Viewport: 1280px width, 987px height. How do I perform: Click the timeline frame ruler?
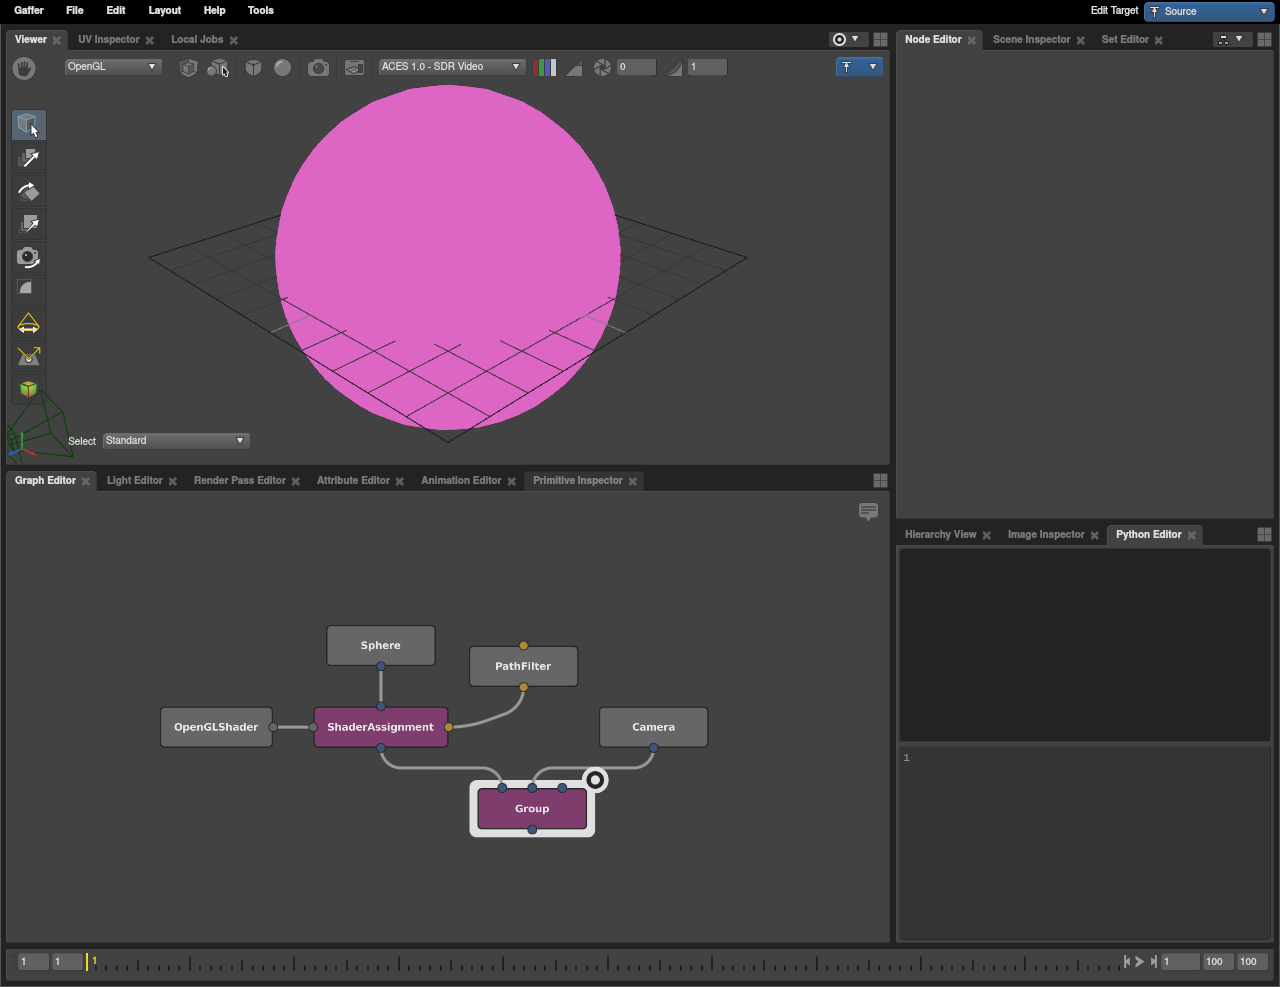[600, 962]
